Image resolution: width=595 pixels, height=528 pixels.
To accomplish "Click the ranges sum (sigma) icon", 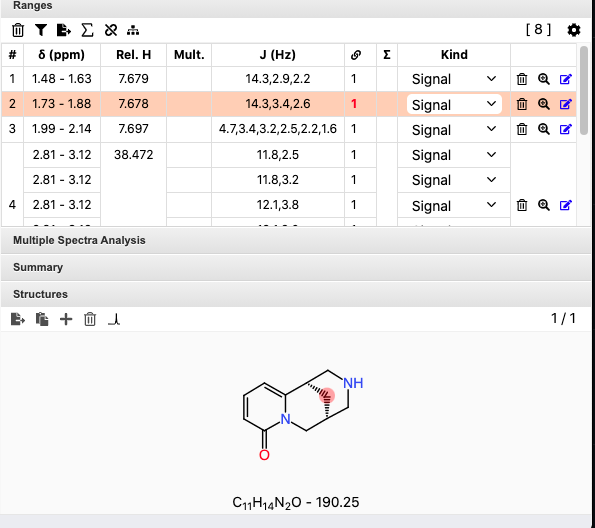I will pos(87,30).
